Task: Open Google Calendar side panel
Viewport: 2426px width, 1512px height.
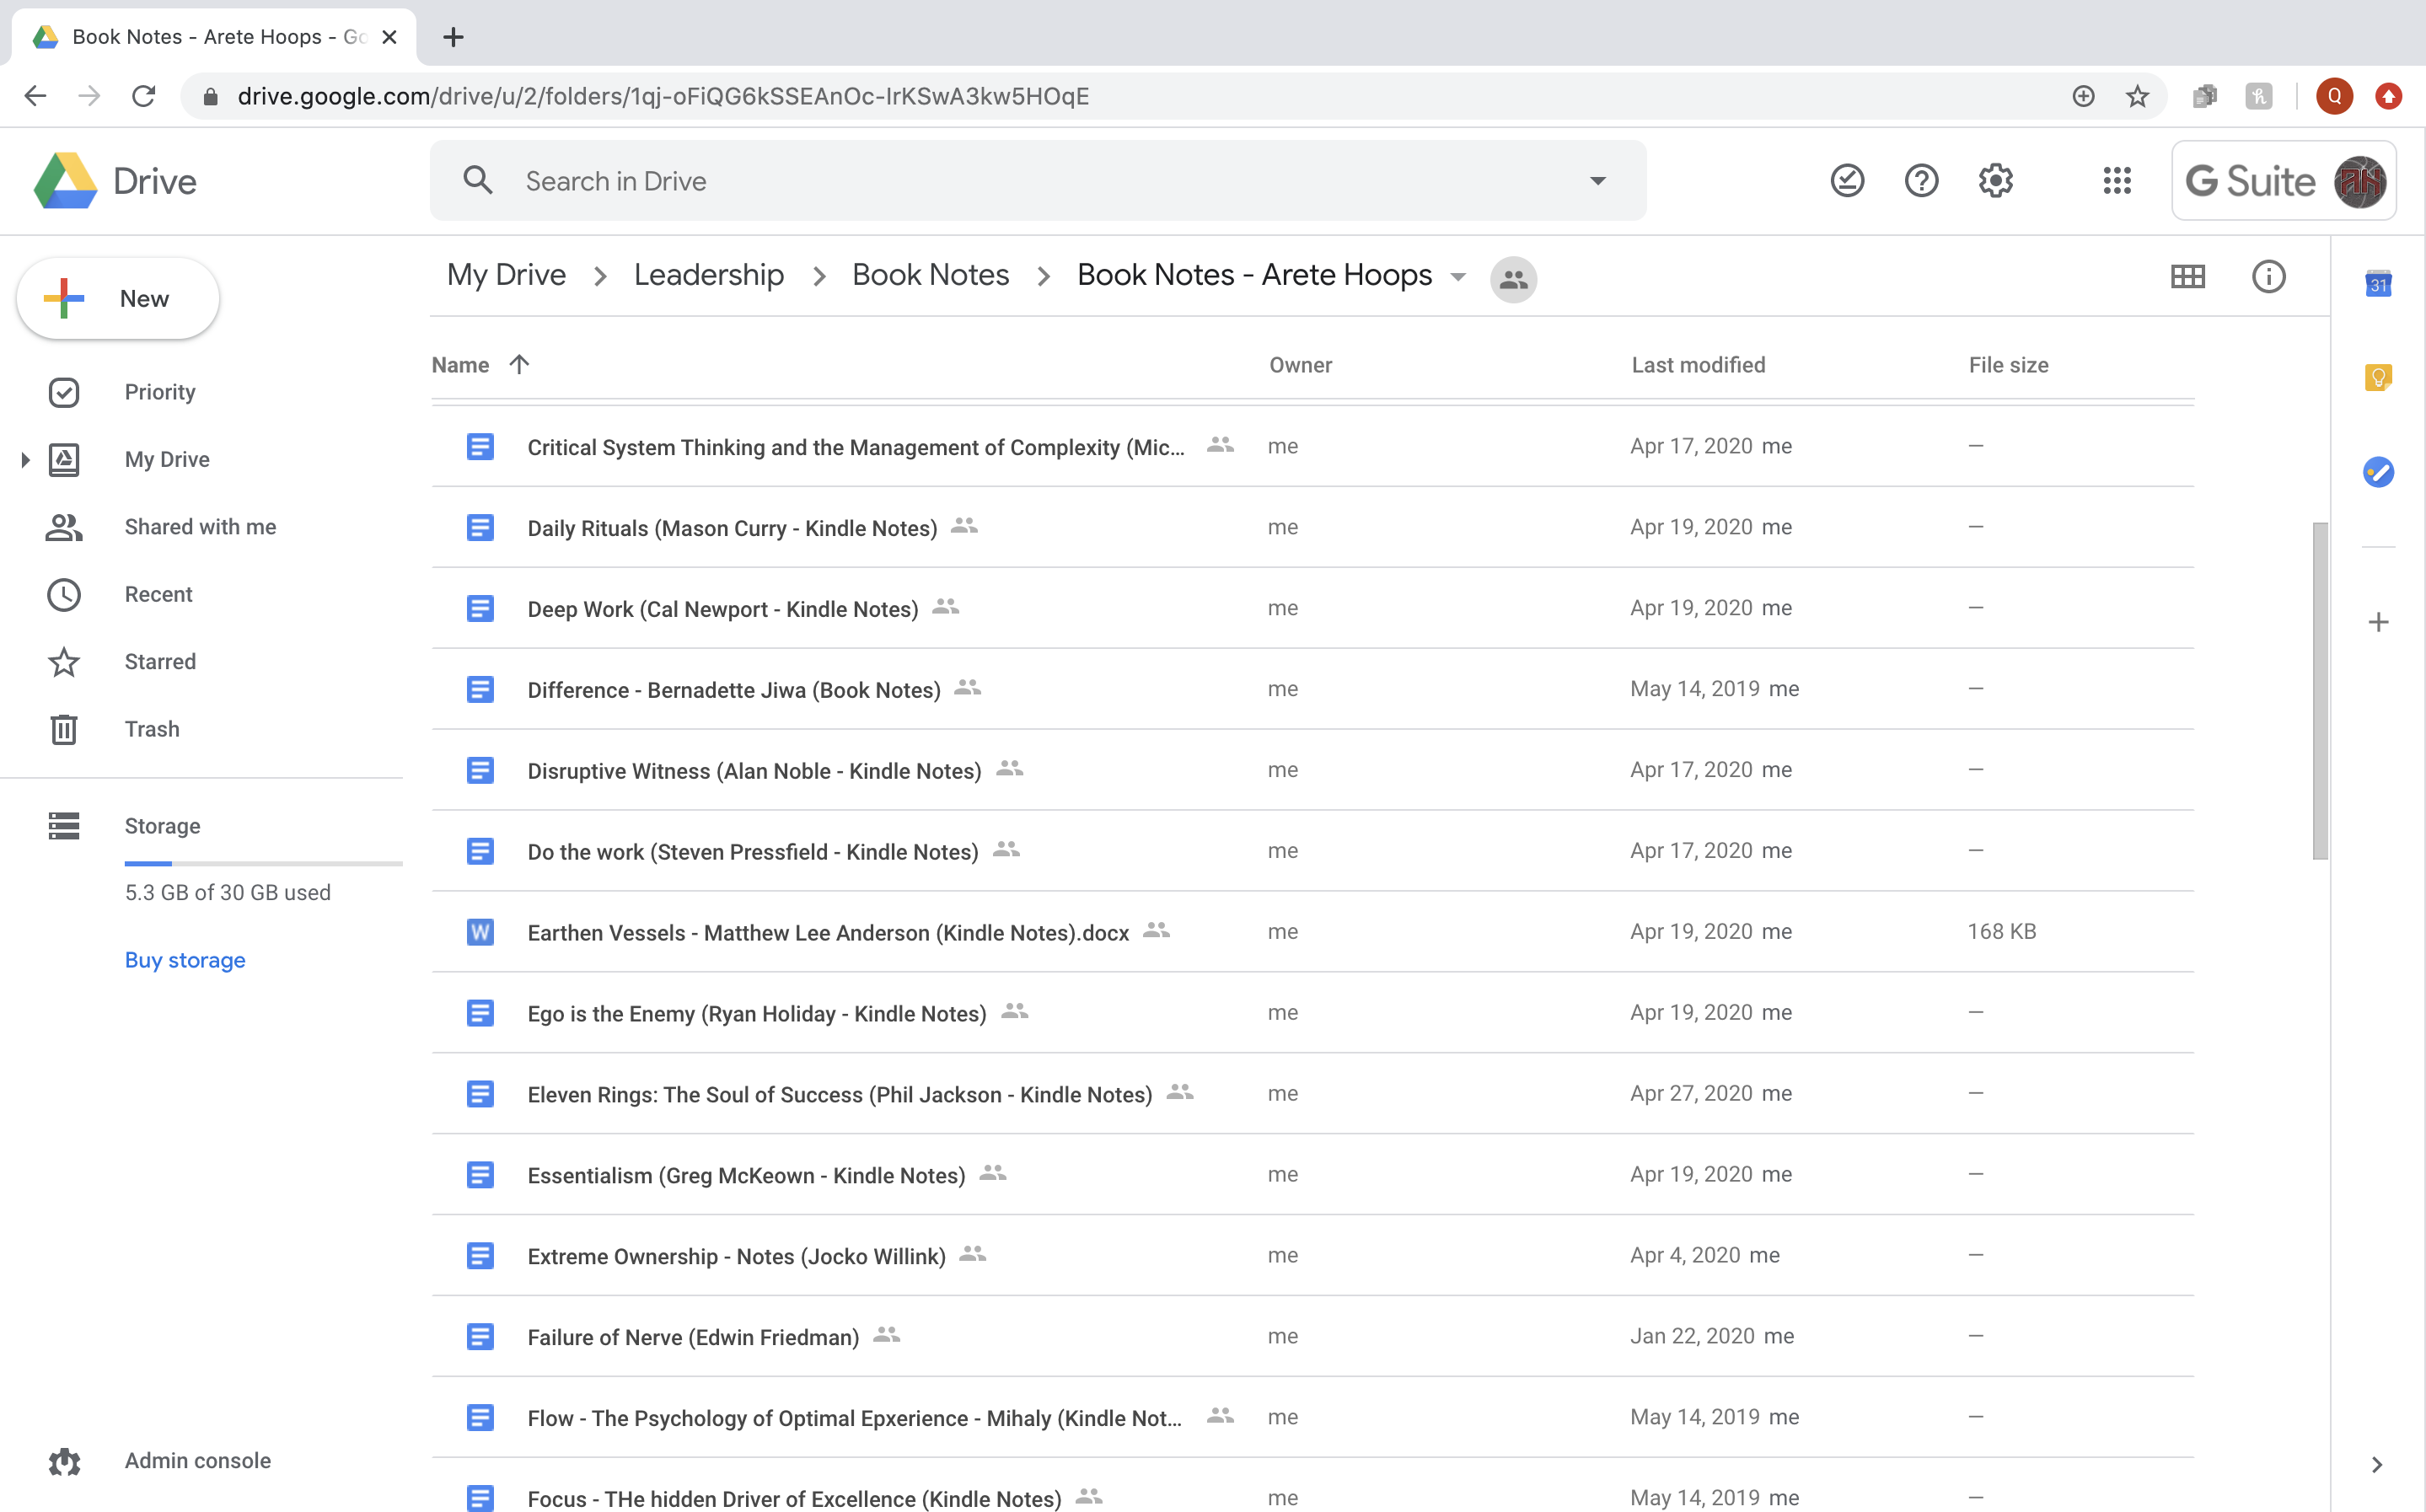Action: 2378,284
